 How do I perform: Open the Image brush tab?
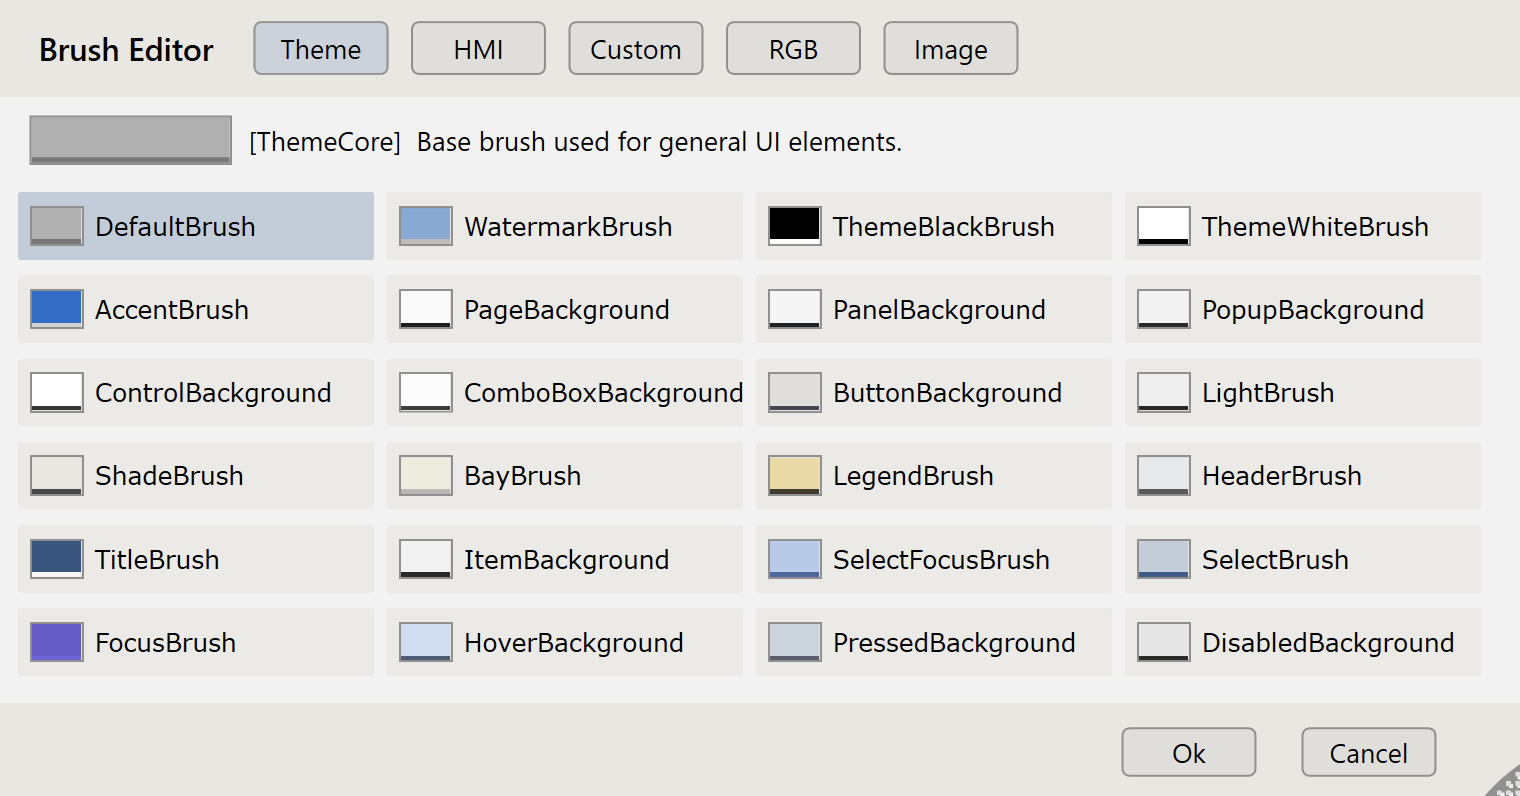pyautogui.click(x=950, y=49)
